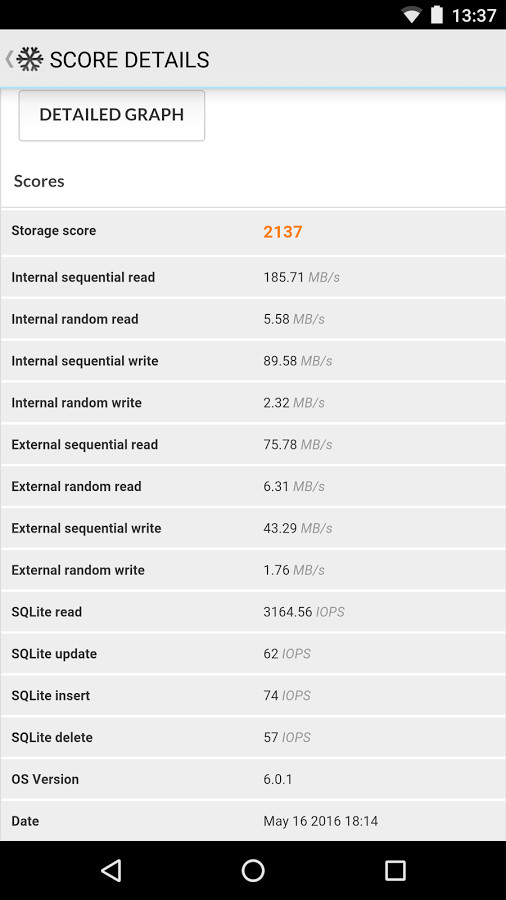Select the SQLite delete row
Image resolution: width=506 pixels, height=900 pixels.
tap(253, 738)
